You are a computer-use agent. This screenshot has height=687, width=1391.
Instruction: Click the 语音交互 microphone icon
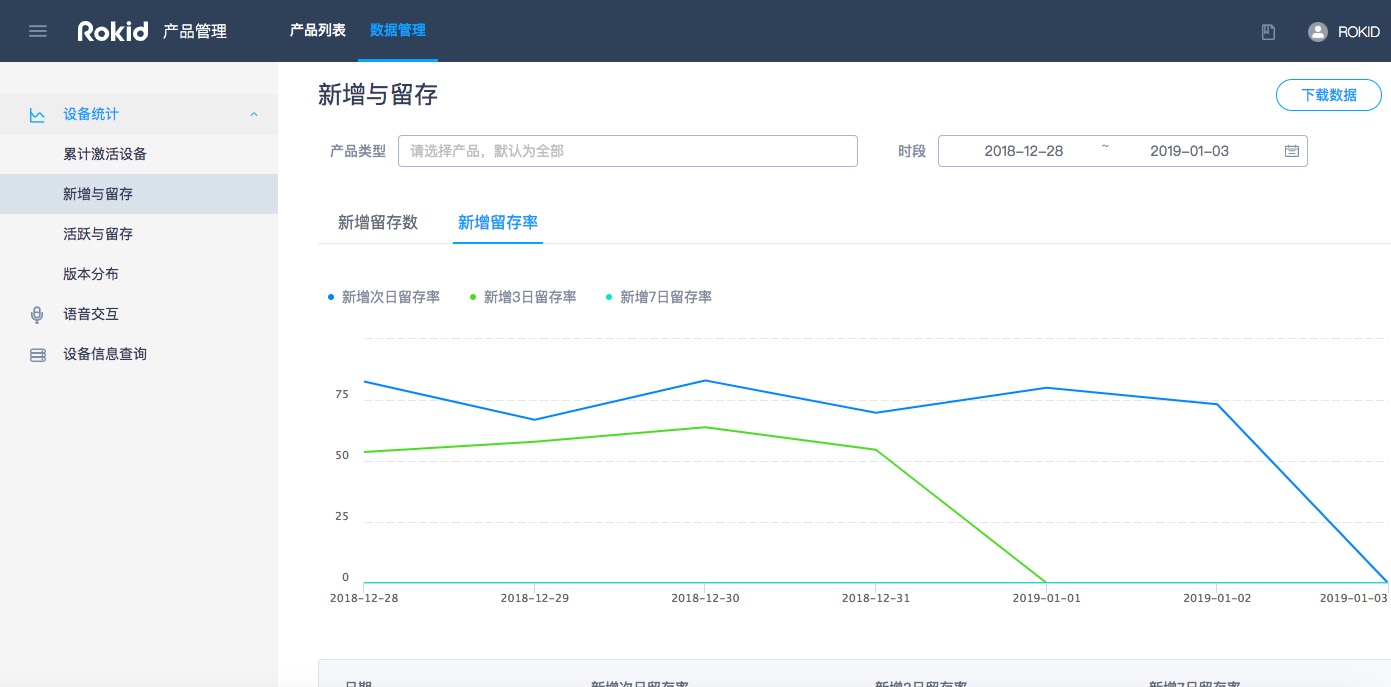click(x=37, y=315)
